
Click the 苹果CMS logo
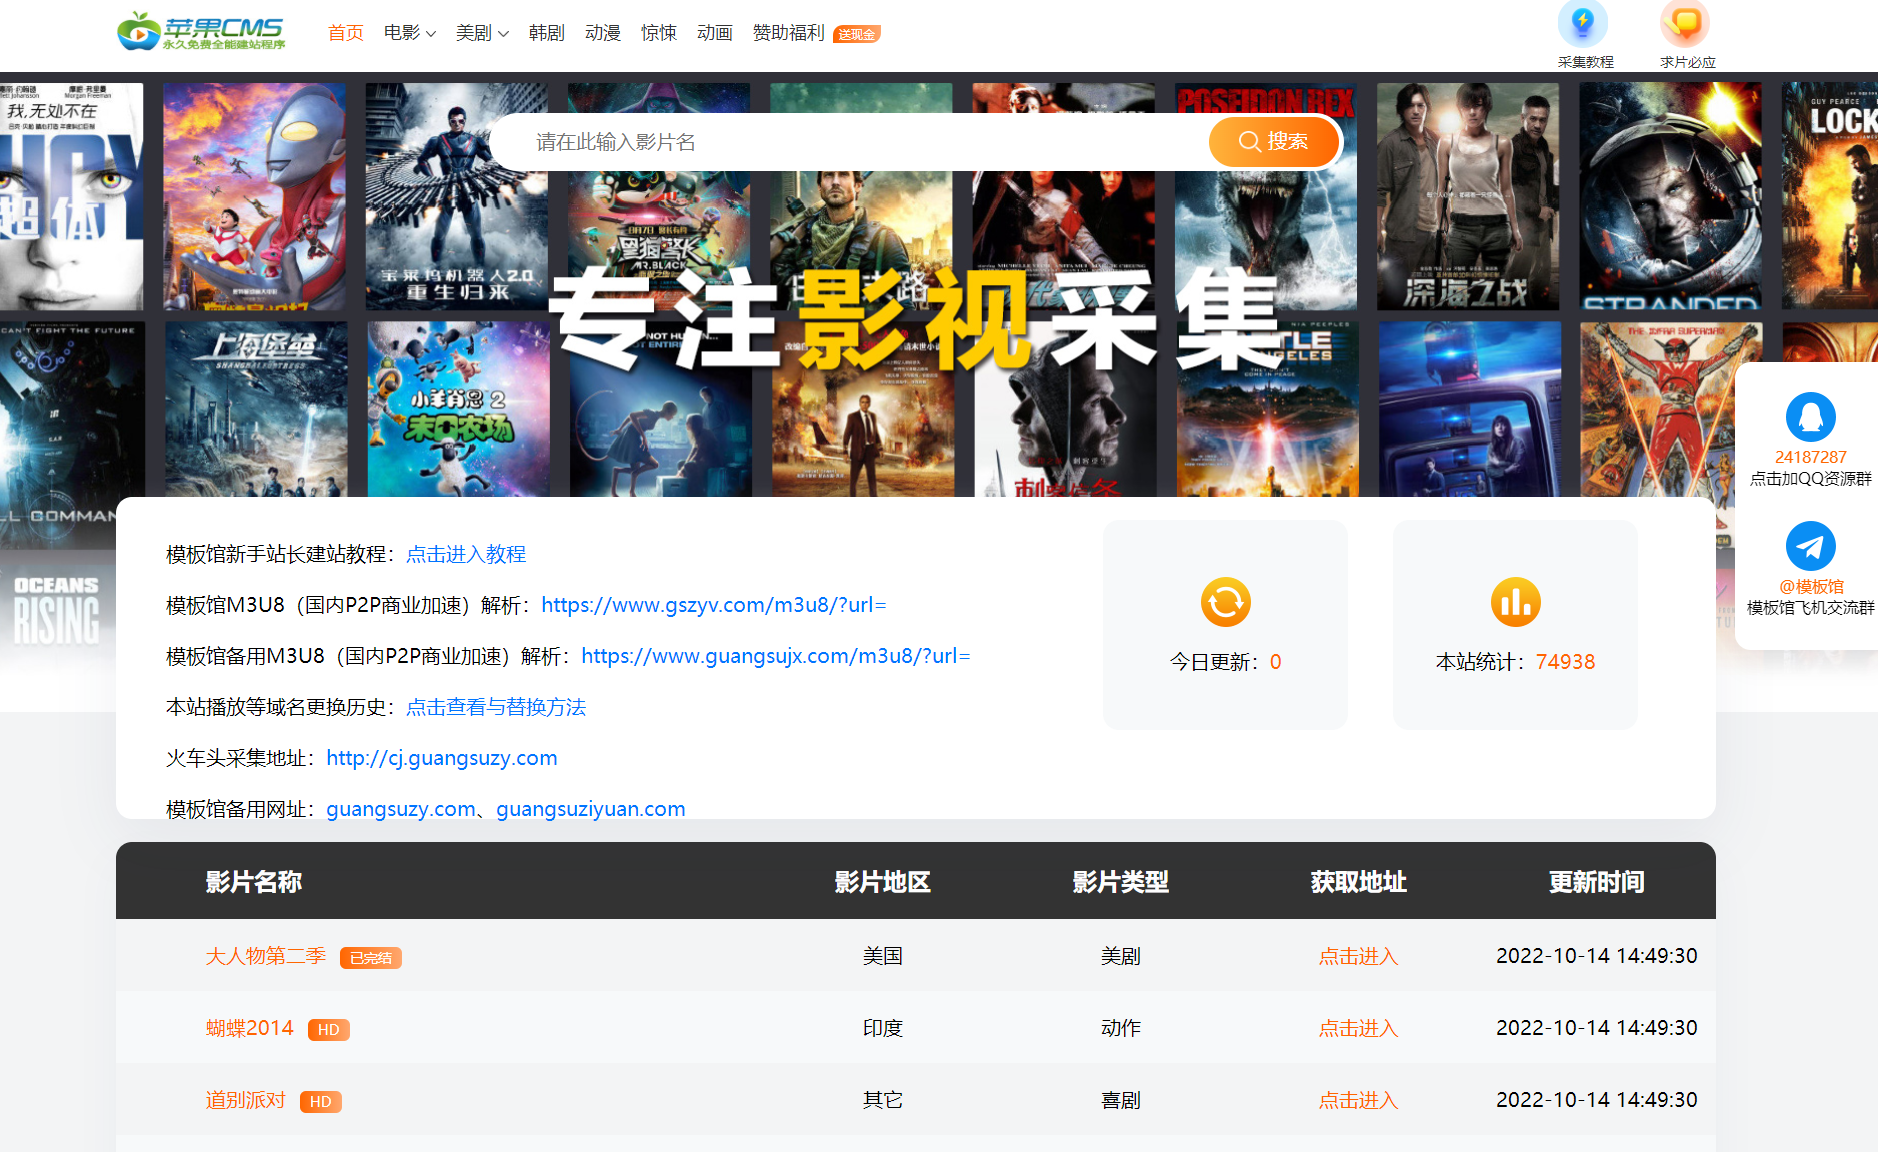click(x=201, y=32)
